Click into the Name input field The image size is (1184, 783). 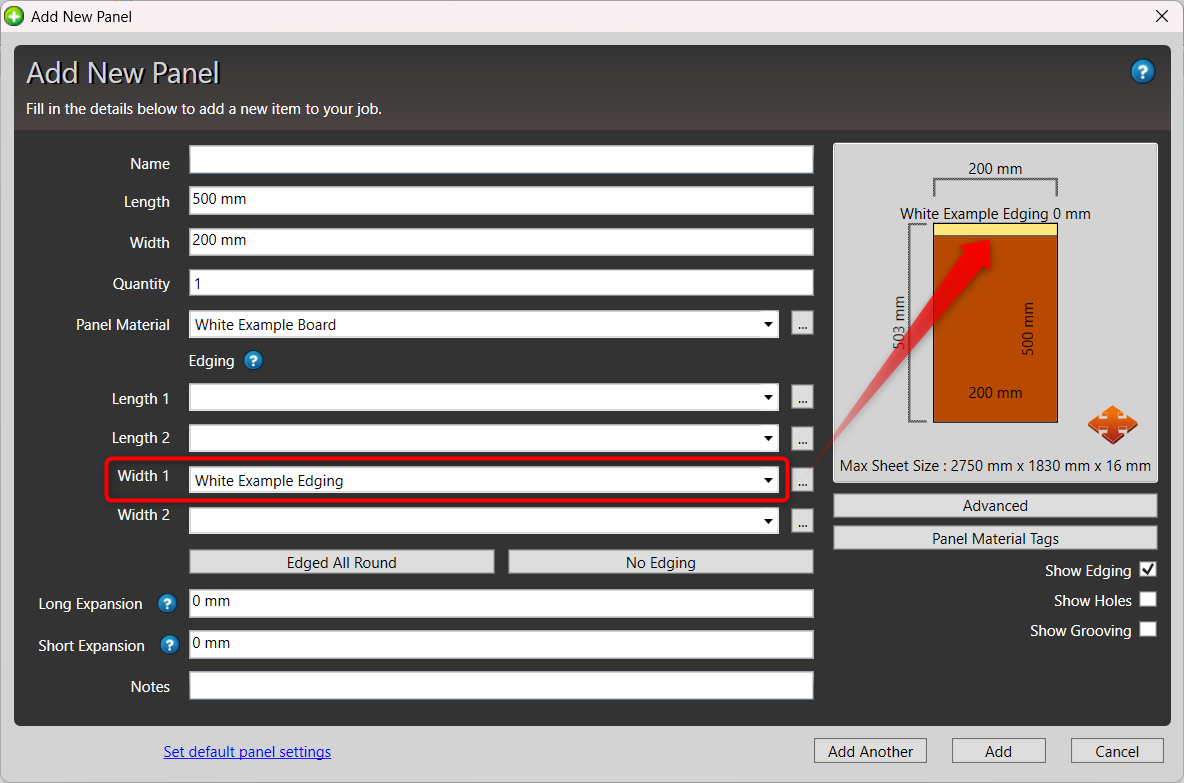(501, 160)
